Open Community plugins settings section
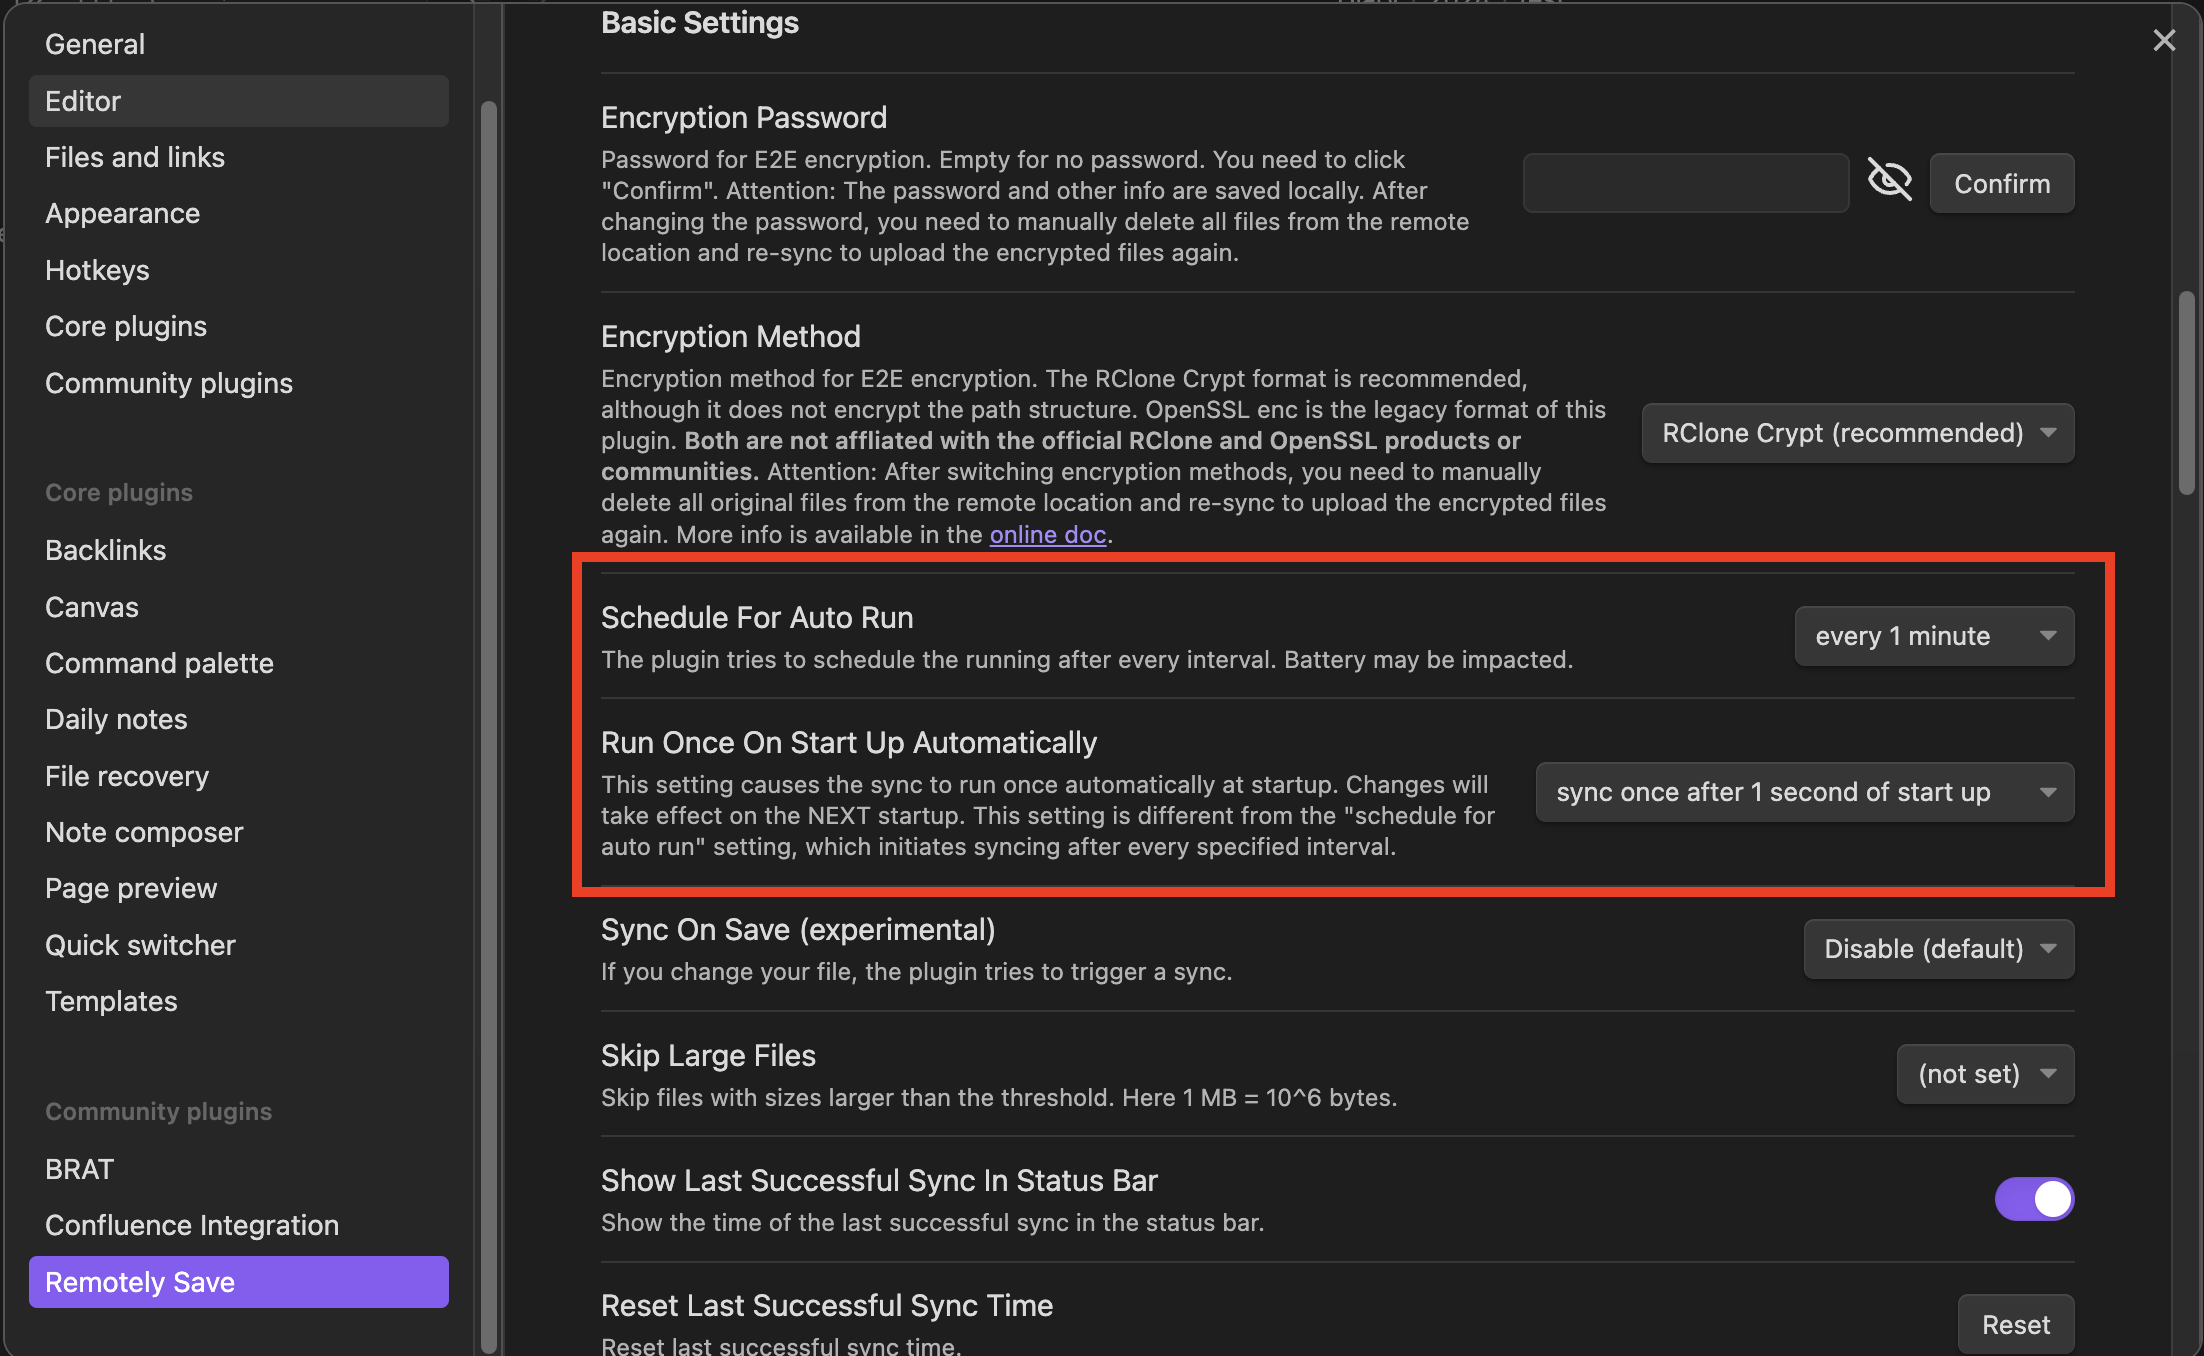Viewport: 2204px width, 1356px height. pos(168,383)
